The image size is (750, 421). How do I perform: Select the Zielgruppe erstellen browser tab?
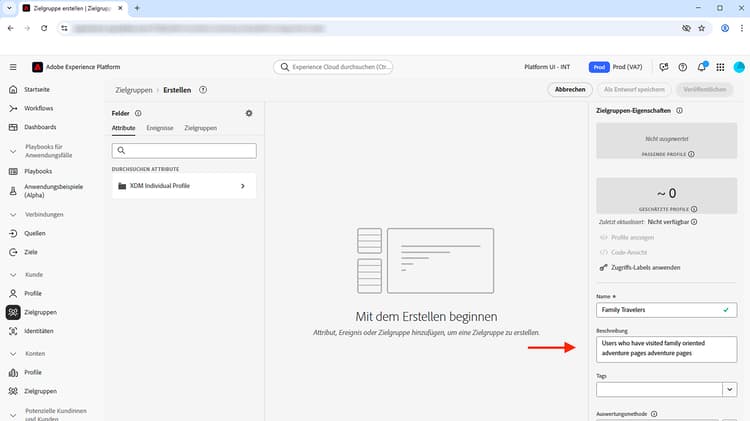pos(72,8)
